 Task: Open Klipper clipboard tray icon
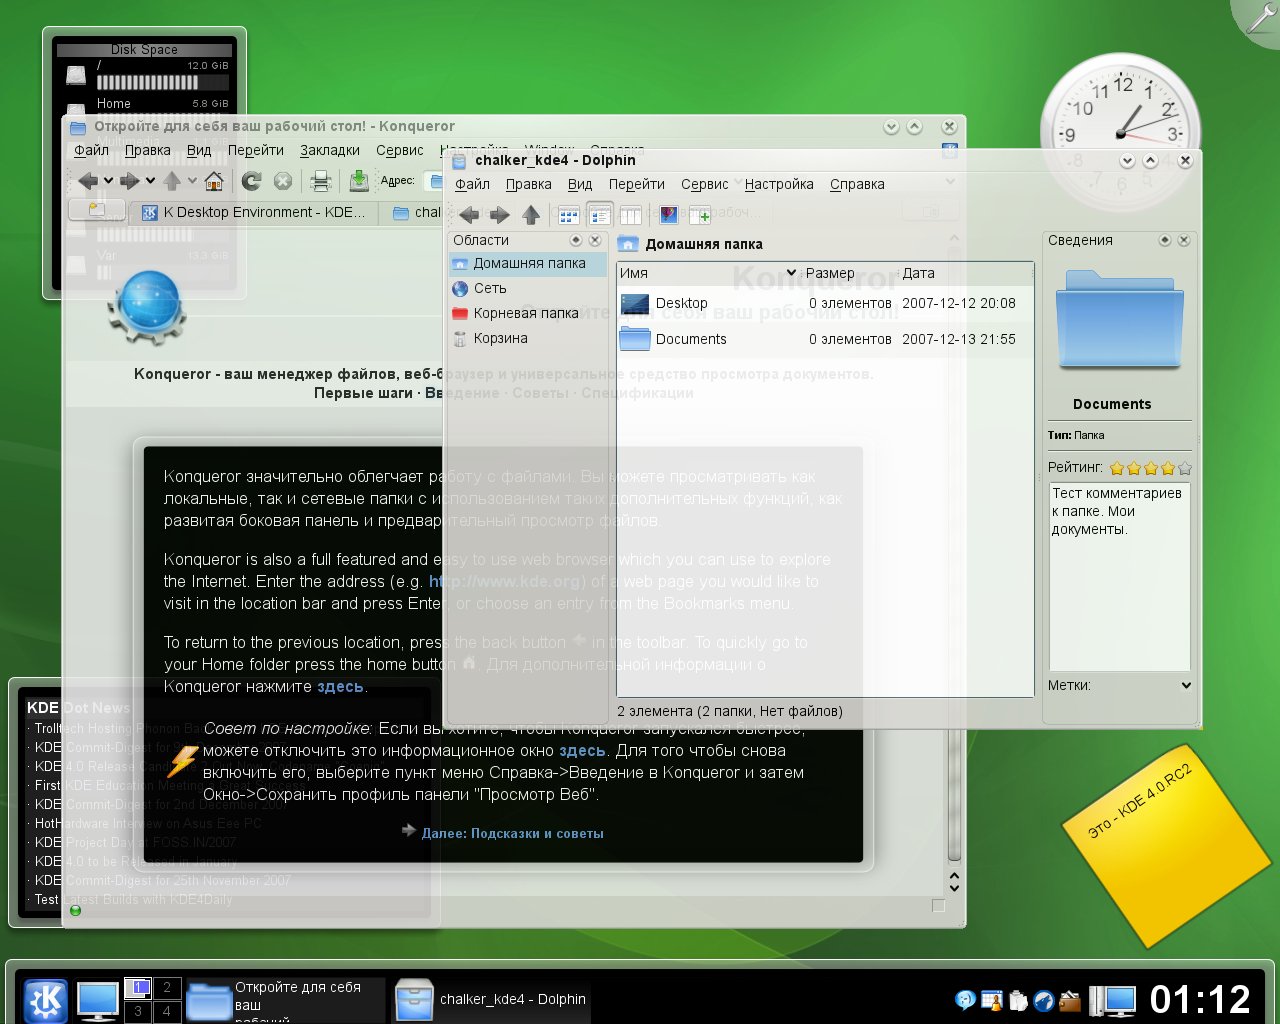(1018, 1000)
